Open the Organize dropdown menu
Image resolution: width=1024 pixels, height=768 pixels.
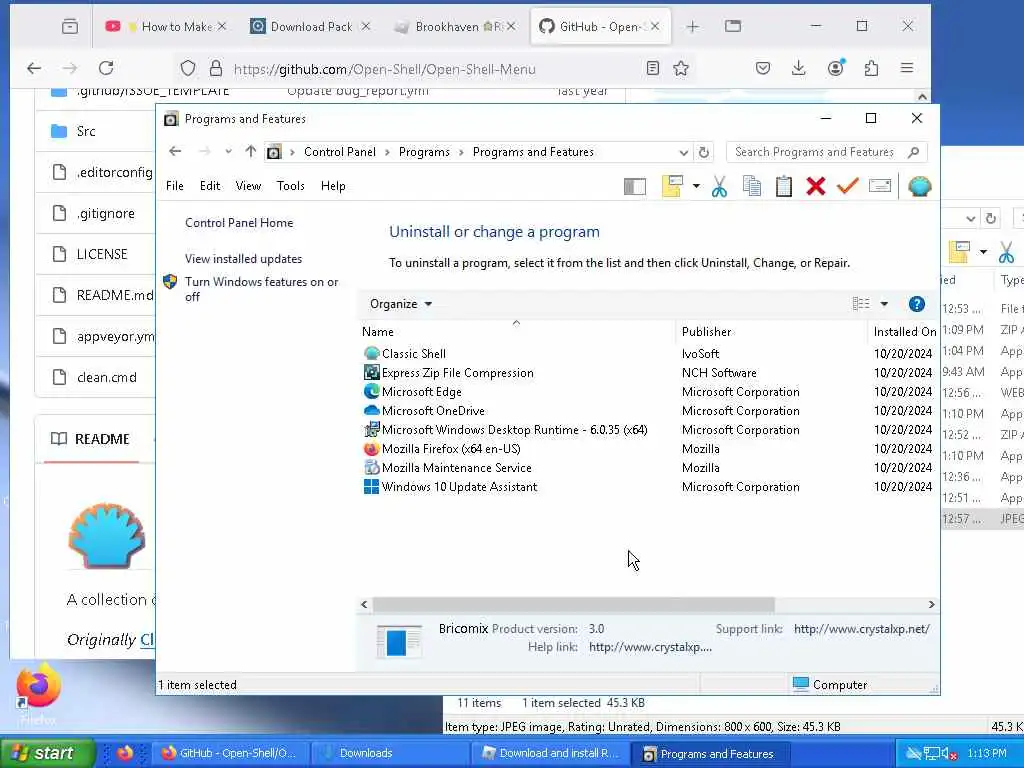point(400,304)
